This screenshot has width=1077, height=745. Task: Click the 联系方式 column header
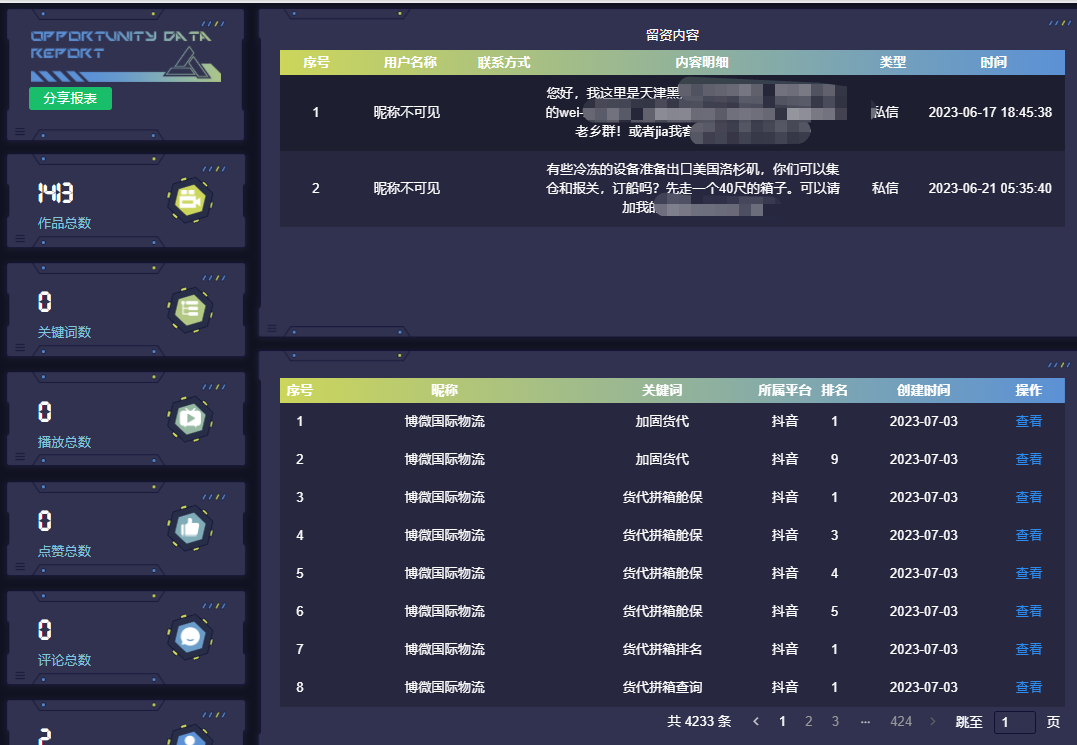coord(503,62)
